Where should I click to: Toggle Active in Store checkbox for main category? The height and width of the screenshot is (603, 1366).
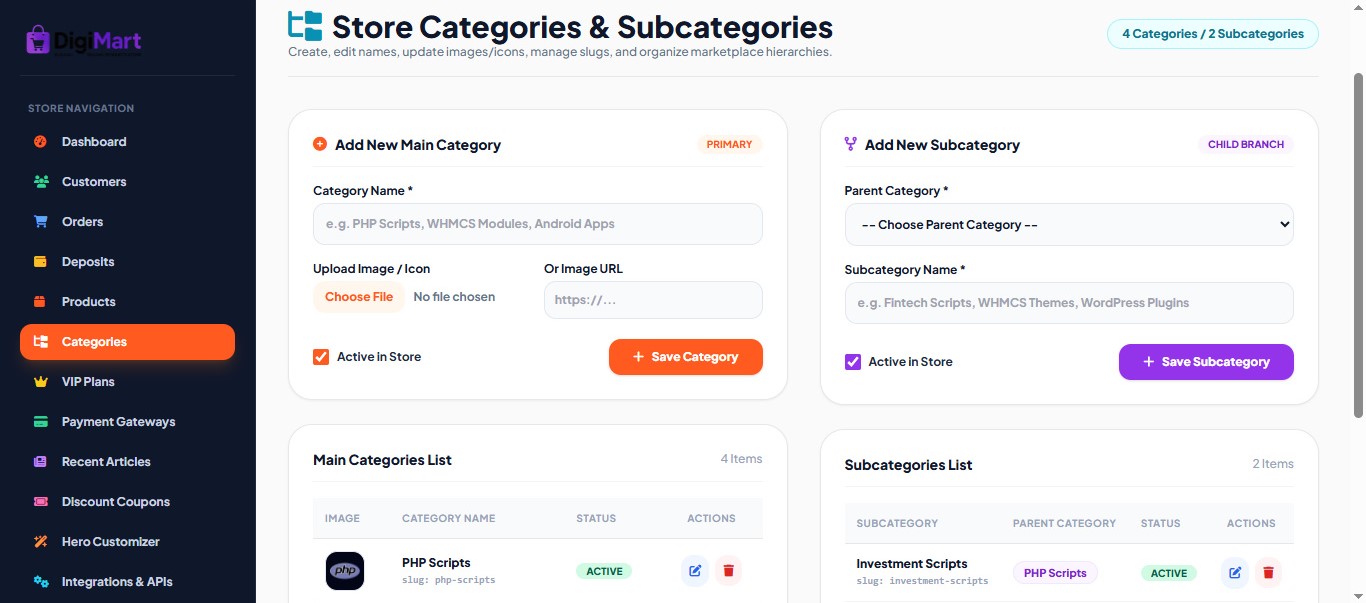[321, 357]
